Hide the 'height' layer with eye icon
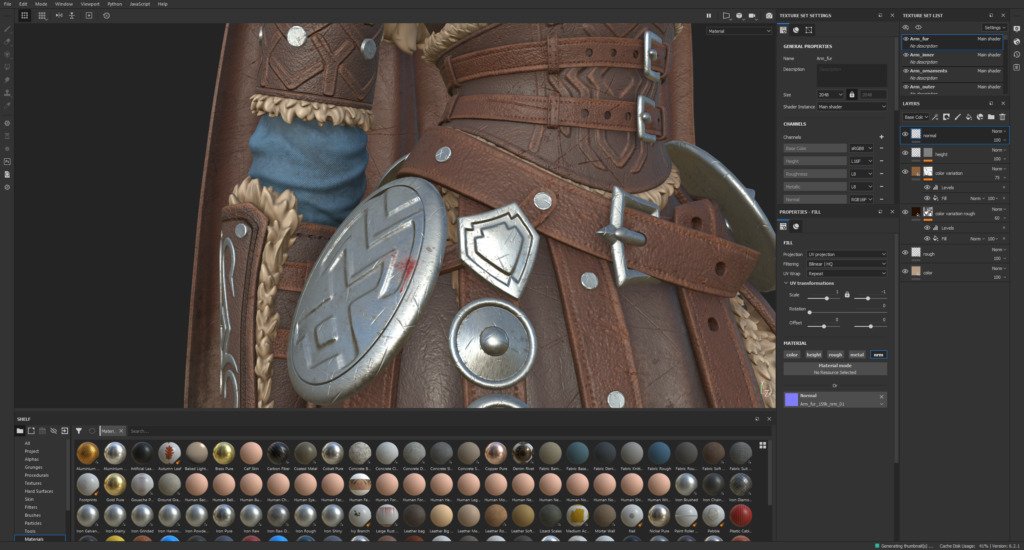The width and height of the screenshot is (1024, 550). 906,153
